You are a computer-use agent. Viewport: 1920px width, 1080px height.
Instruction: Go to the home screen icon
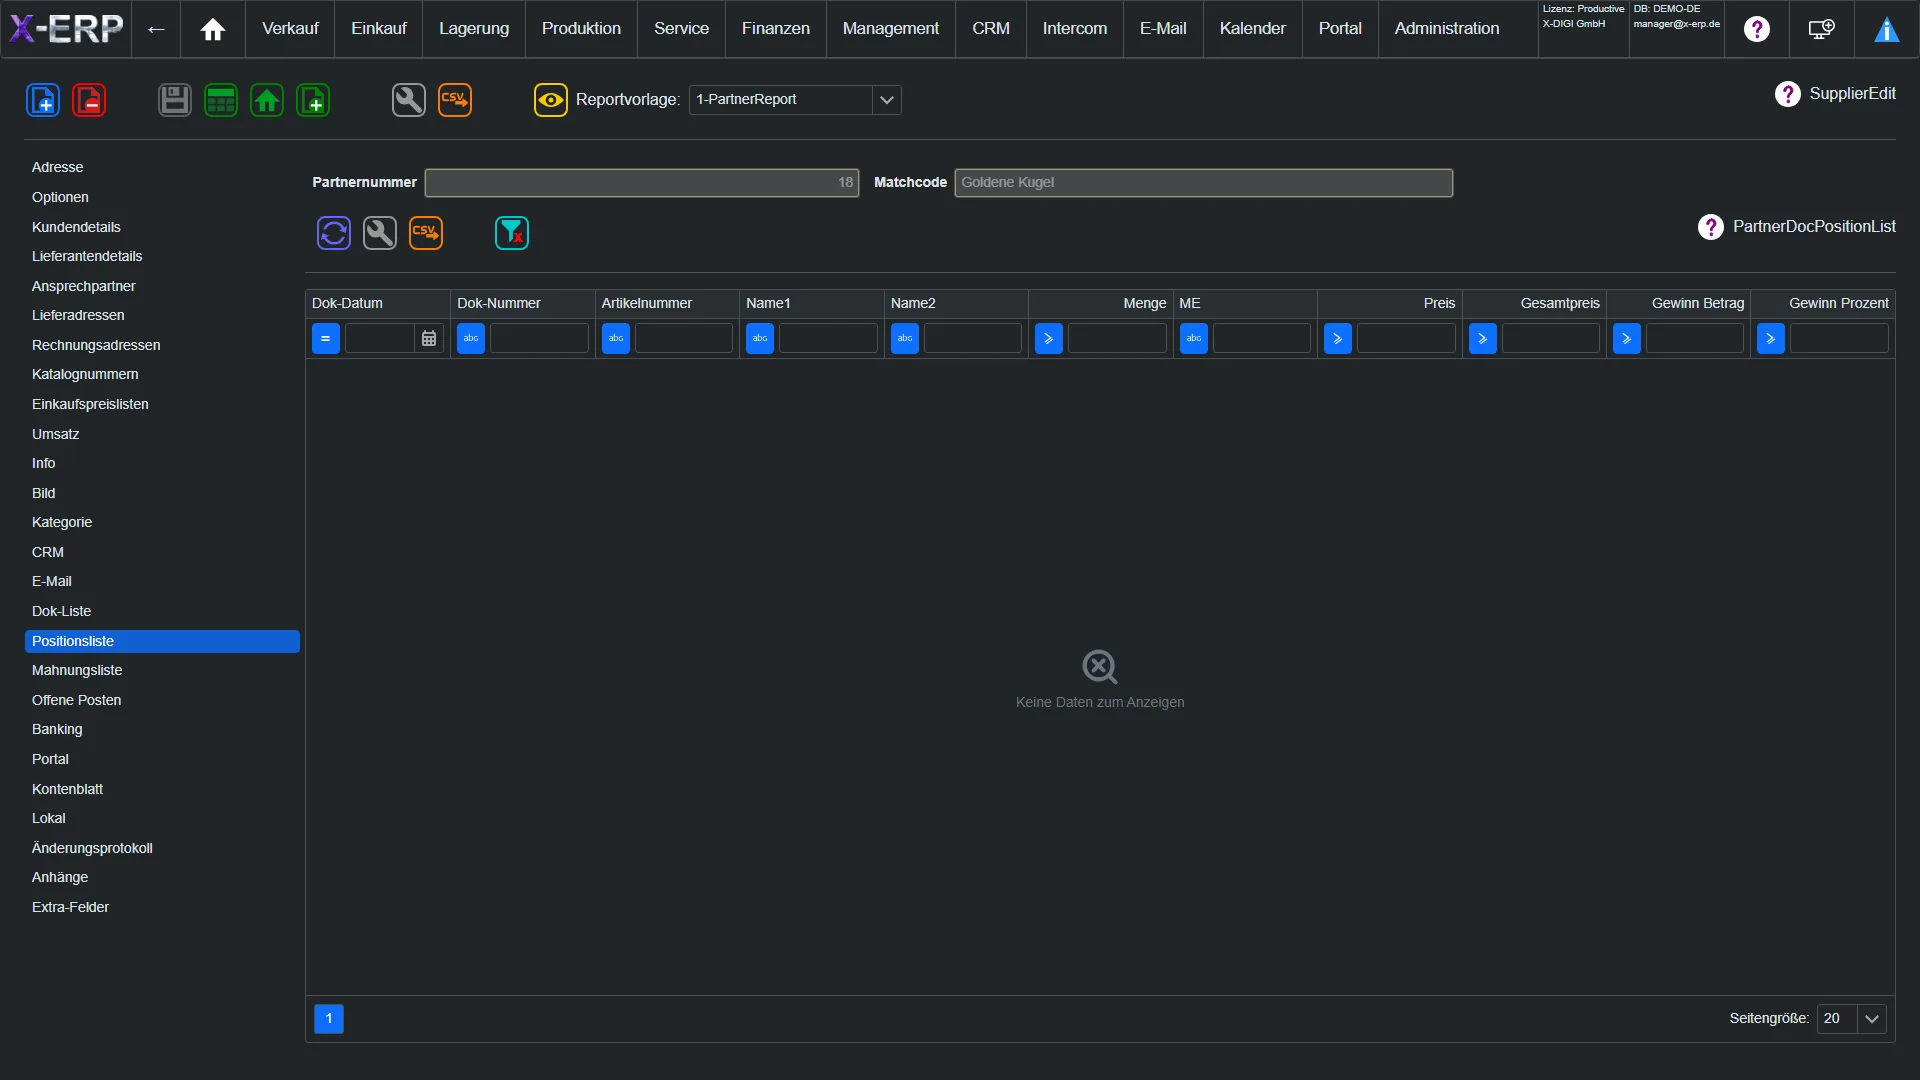click(213, 29)
